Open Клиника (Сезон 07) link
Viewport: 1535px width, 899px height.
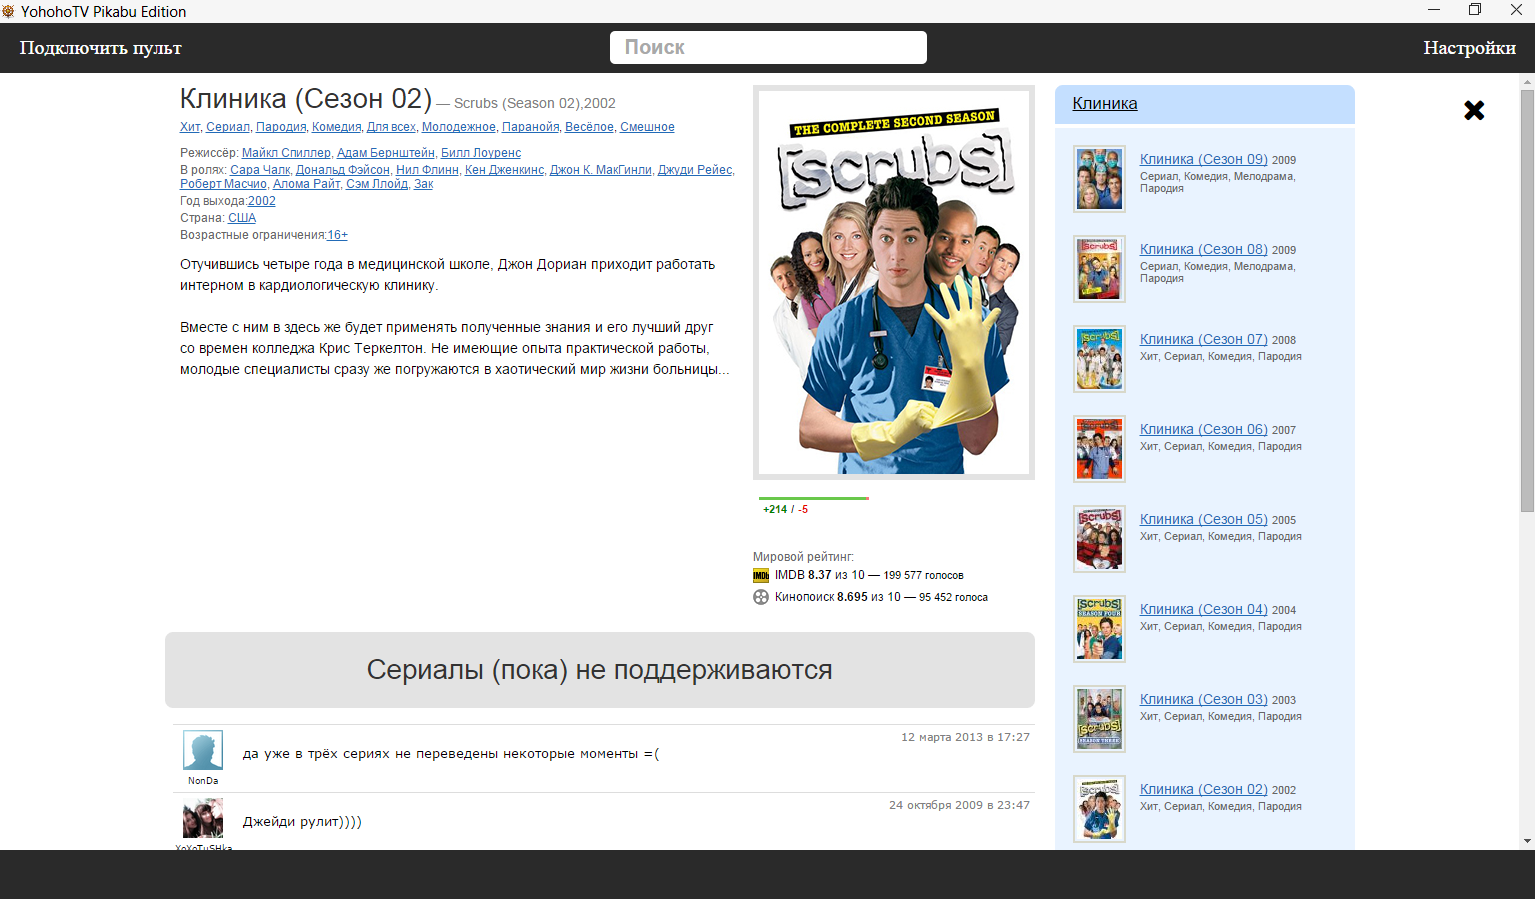(1204, 339)
